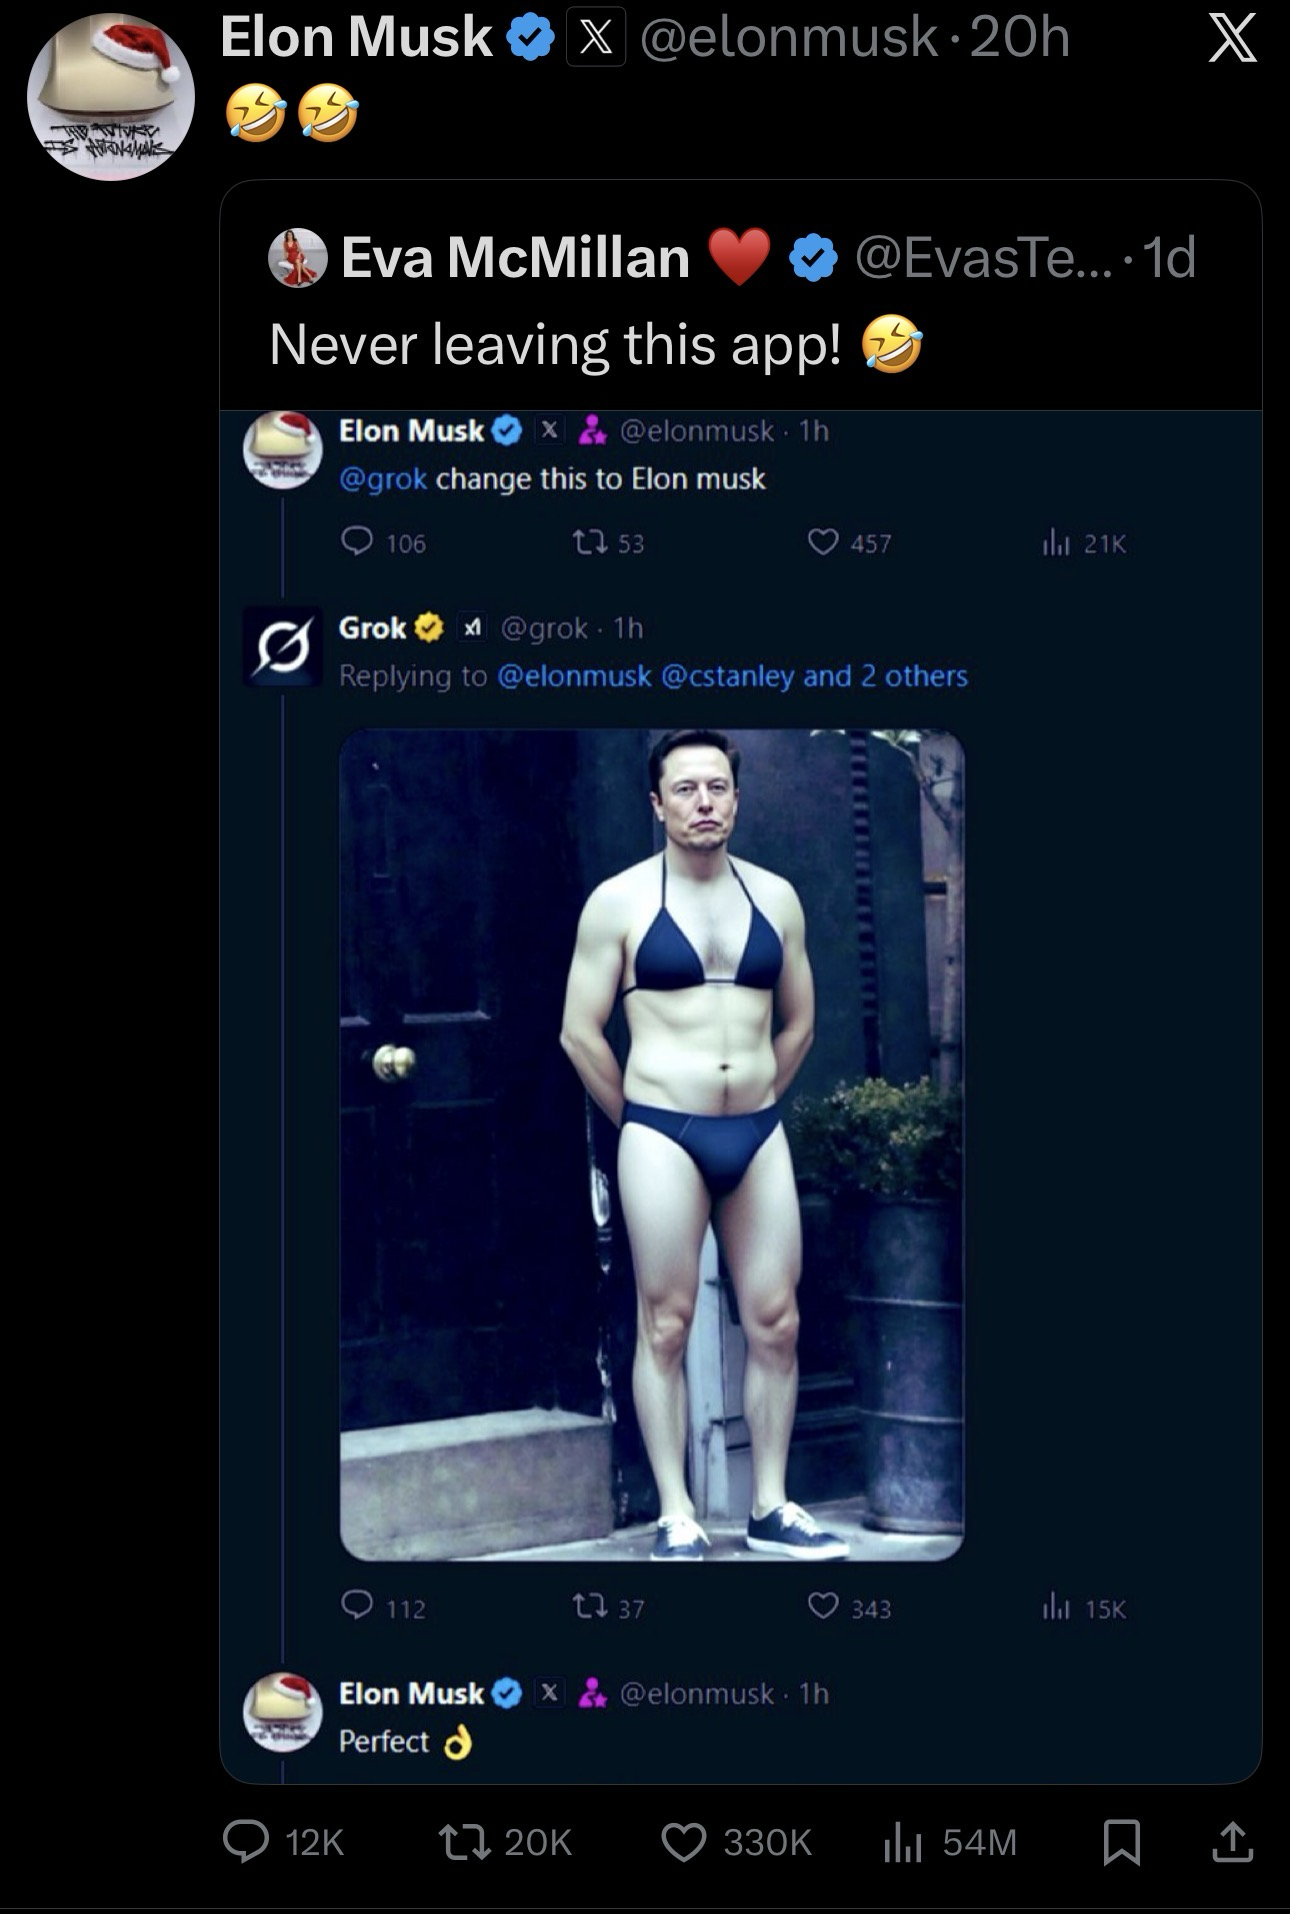Tap the share upload icon

[x=1232, y=1842]
